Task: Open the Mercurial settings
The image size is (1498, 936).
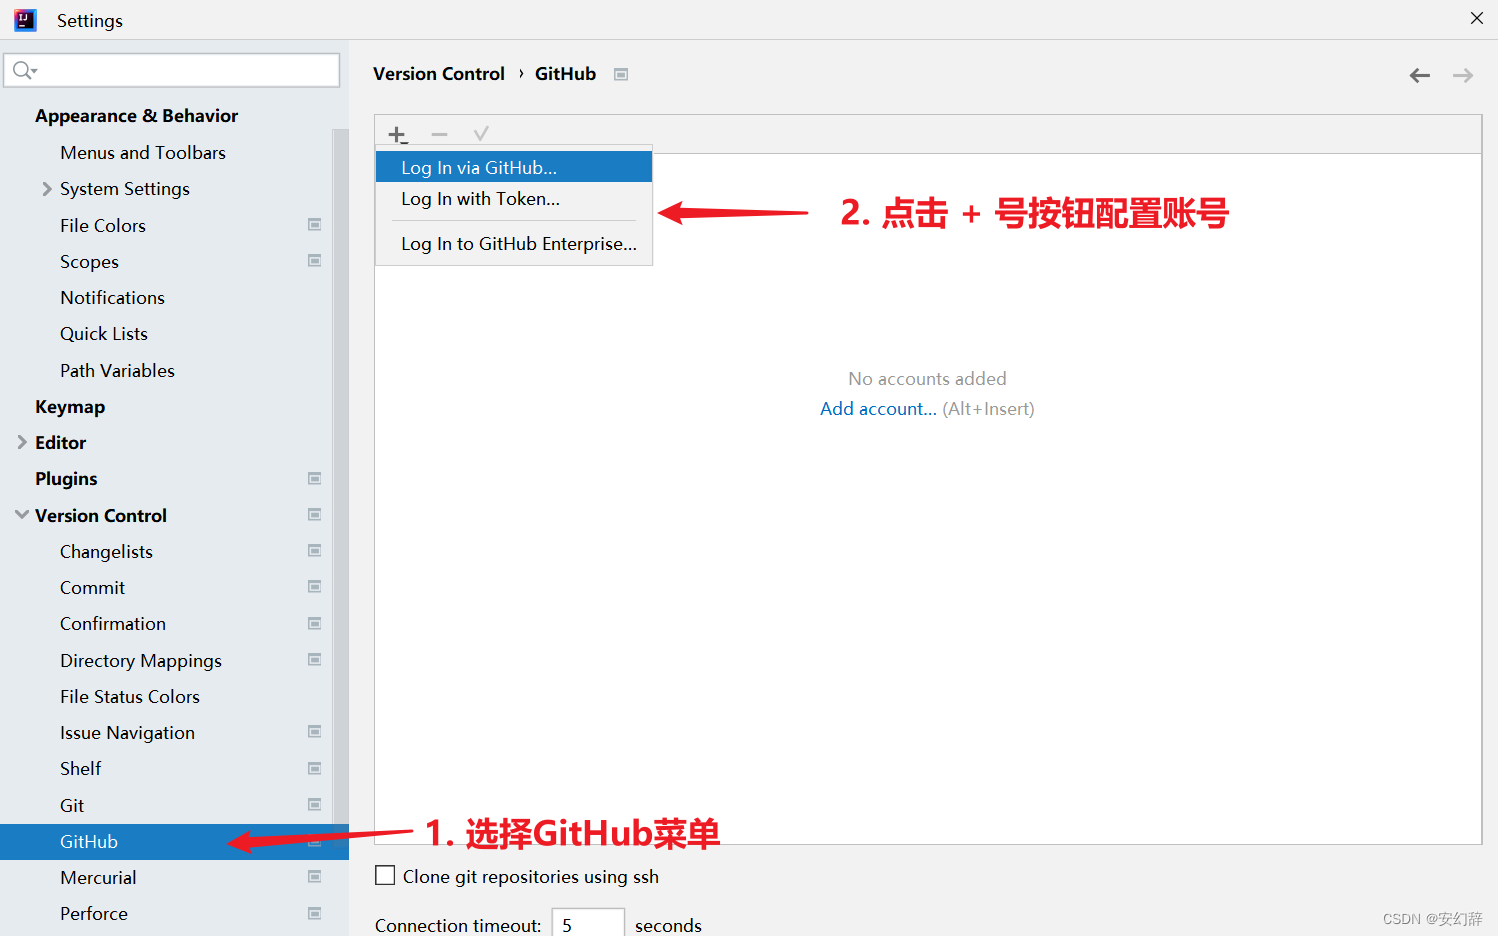Action: click(98, 878)
